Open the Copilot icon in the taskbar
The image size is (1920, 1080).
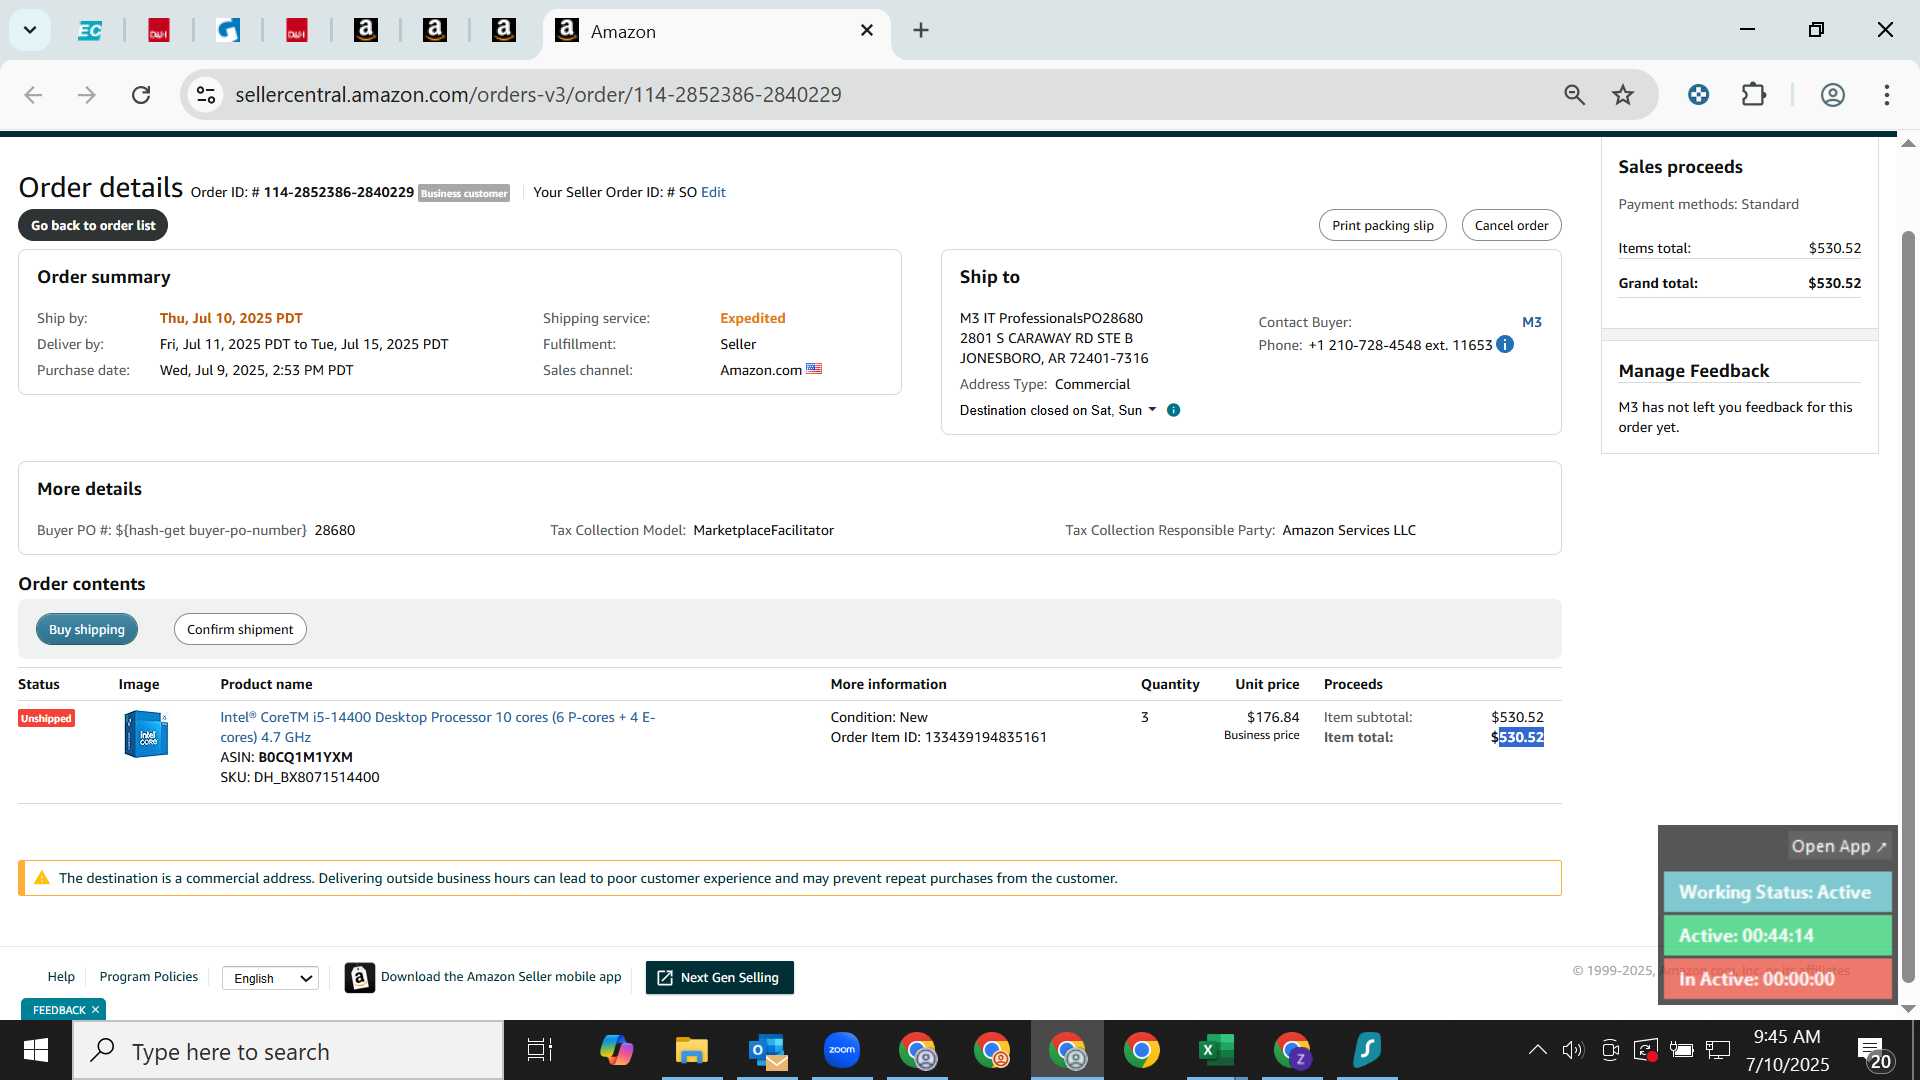[616, 1051]
